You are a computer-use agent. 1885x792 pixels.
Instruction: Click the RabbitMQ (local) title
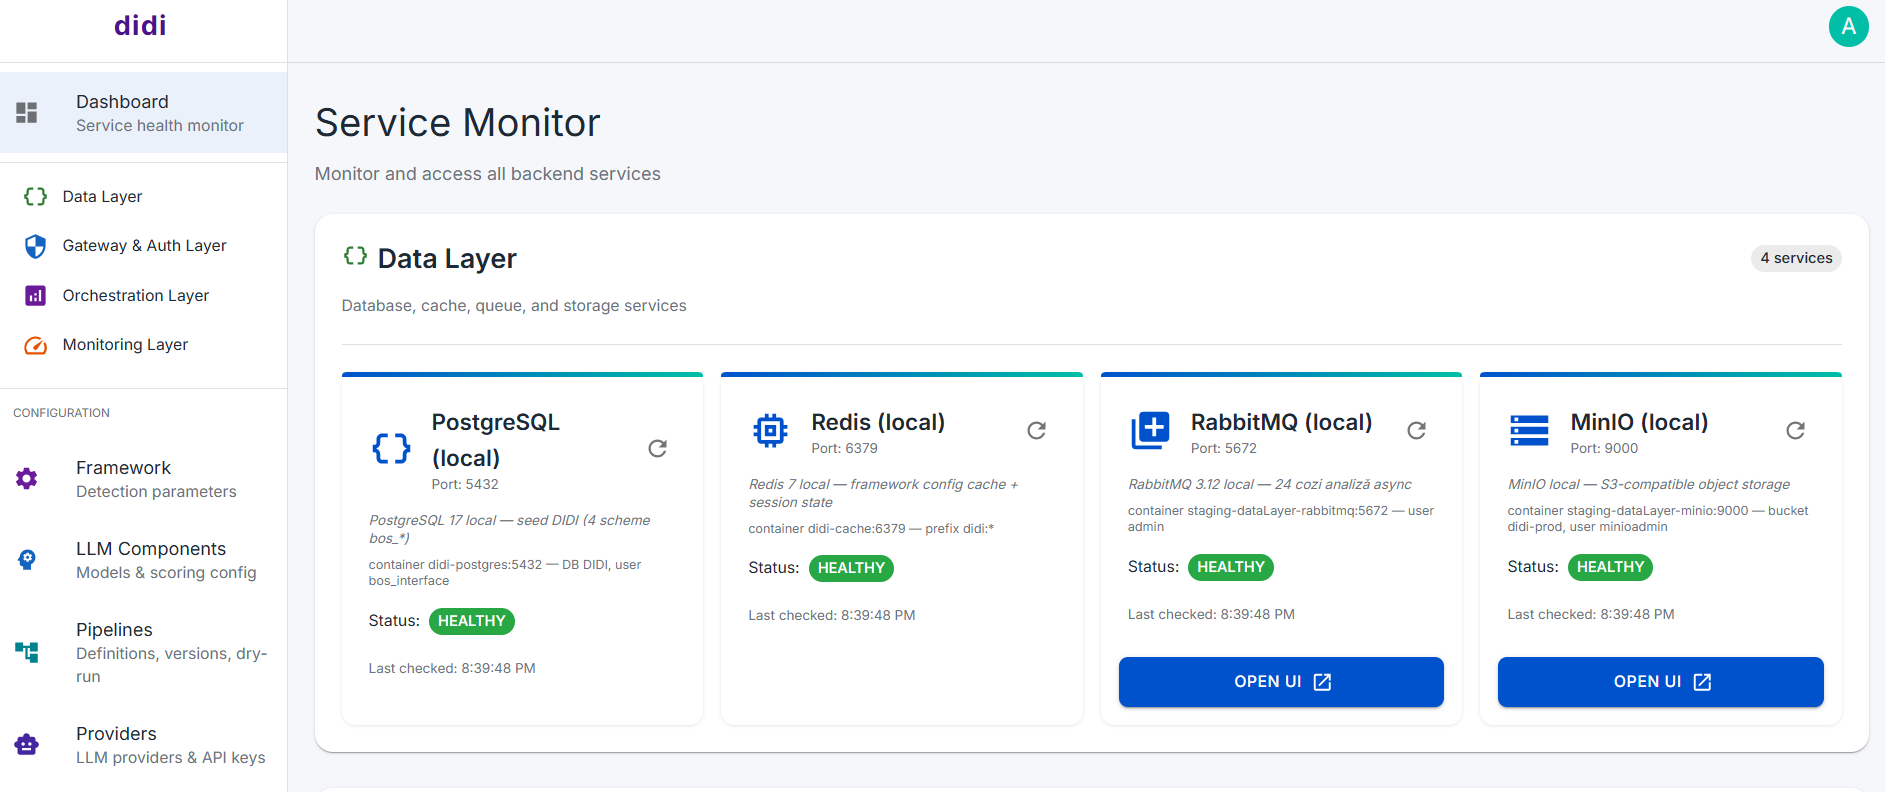tap(1281, 422)
